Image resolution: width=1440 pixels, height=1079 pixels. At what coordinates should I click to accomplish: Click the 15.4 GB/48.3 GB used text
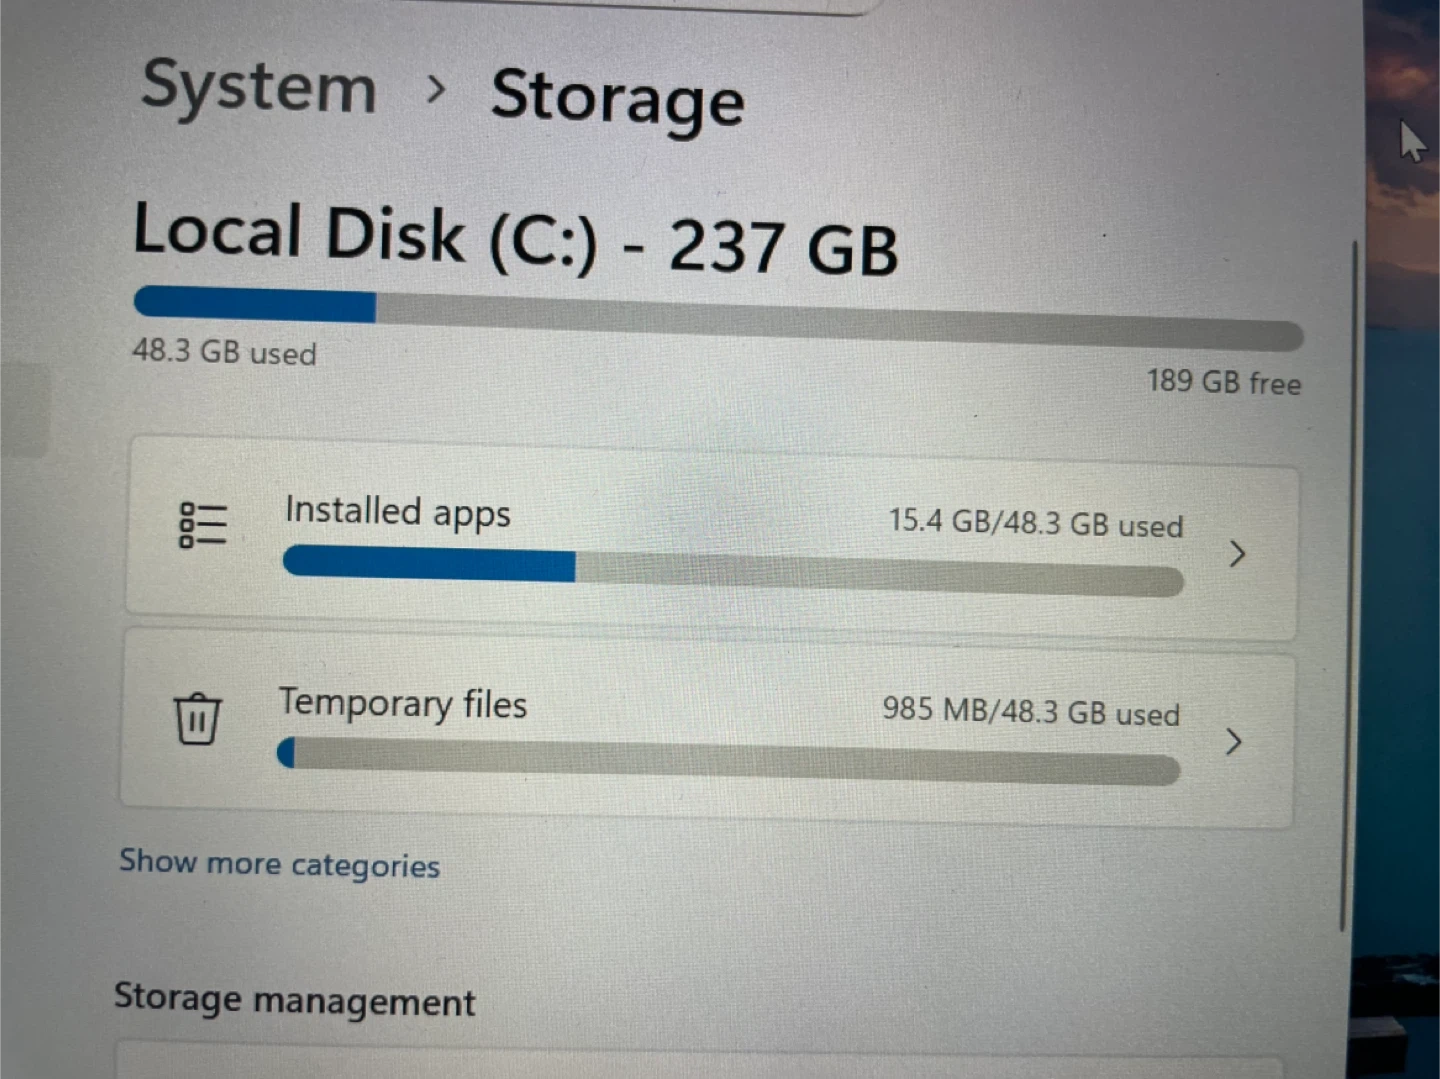(1036, 523)
